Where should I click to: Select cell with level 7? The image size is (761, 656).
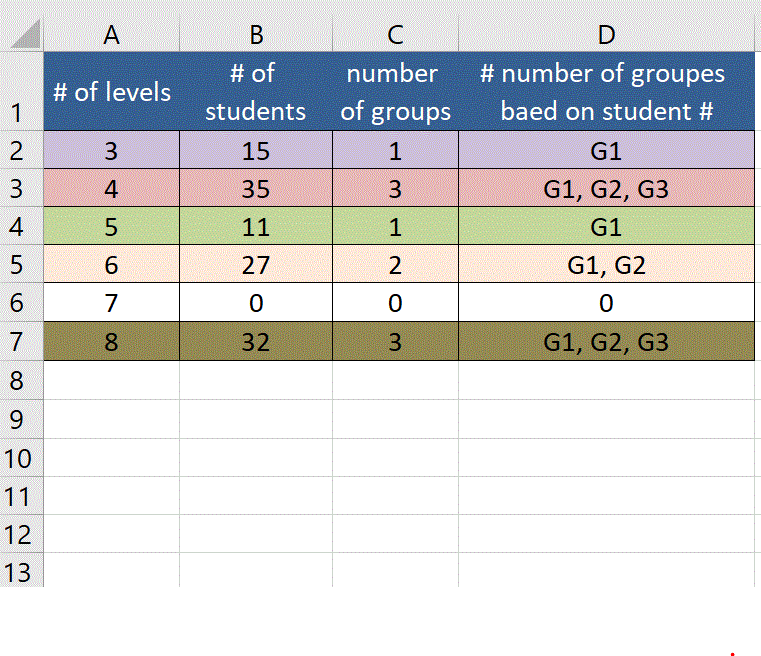coord(112,302)
